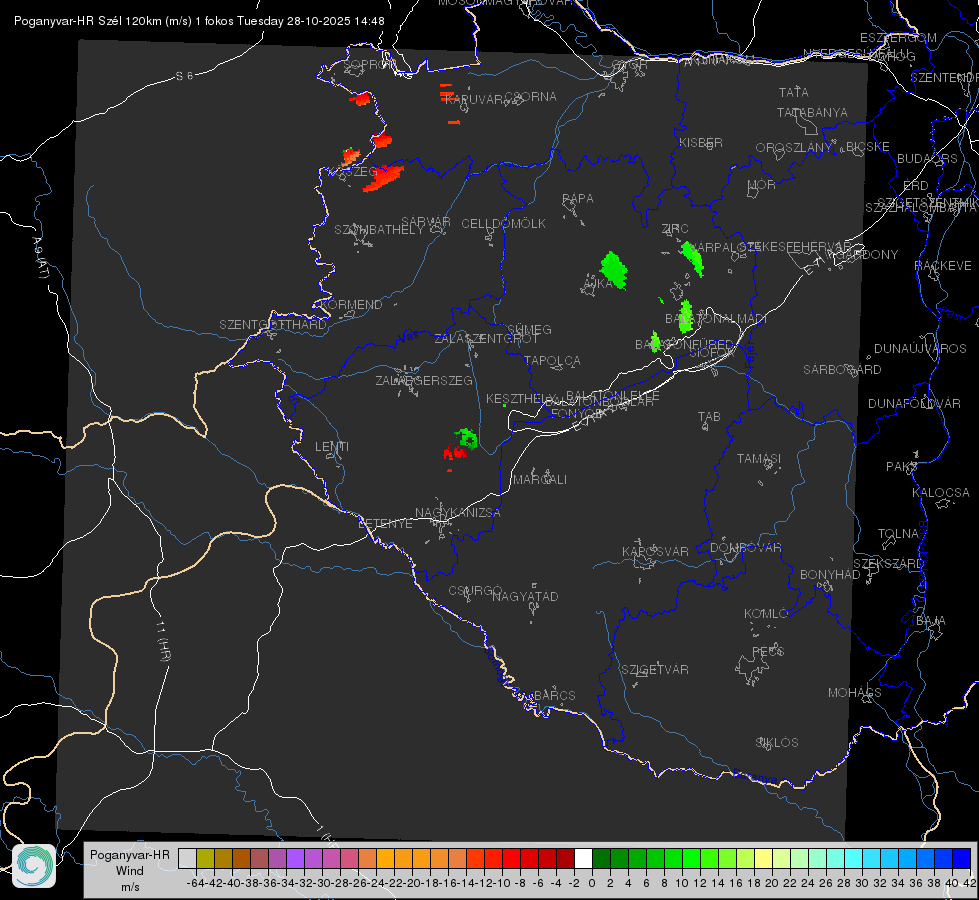Click the radar title text with date and time
This screenshot has width=979, height=900.
tap(199, 21)
